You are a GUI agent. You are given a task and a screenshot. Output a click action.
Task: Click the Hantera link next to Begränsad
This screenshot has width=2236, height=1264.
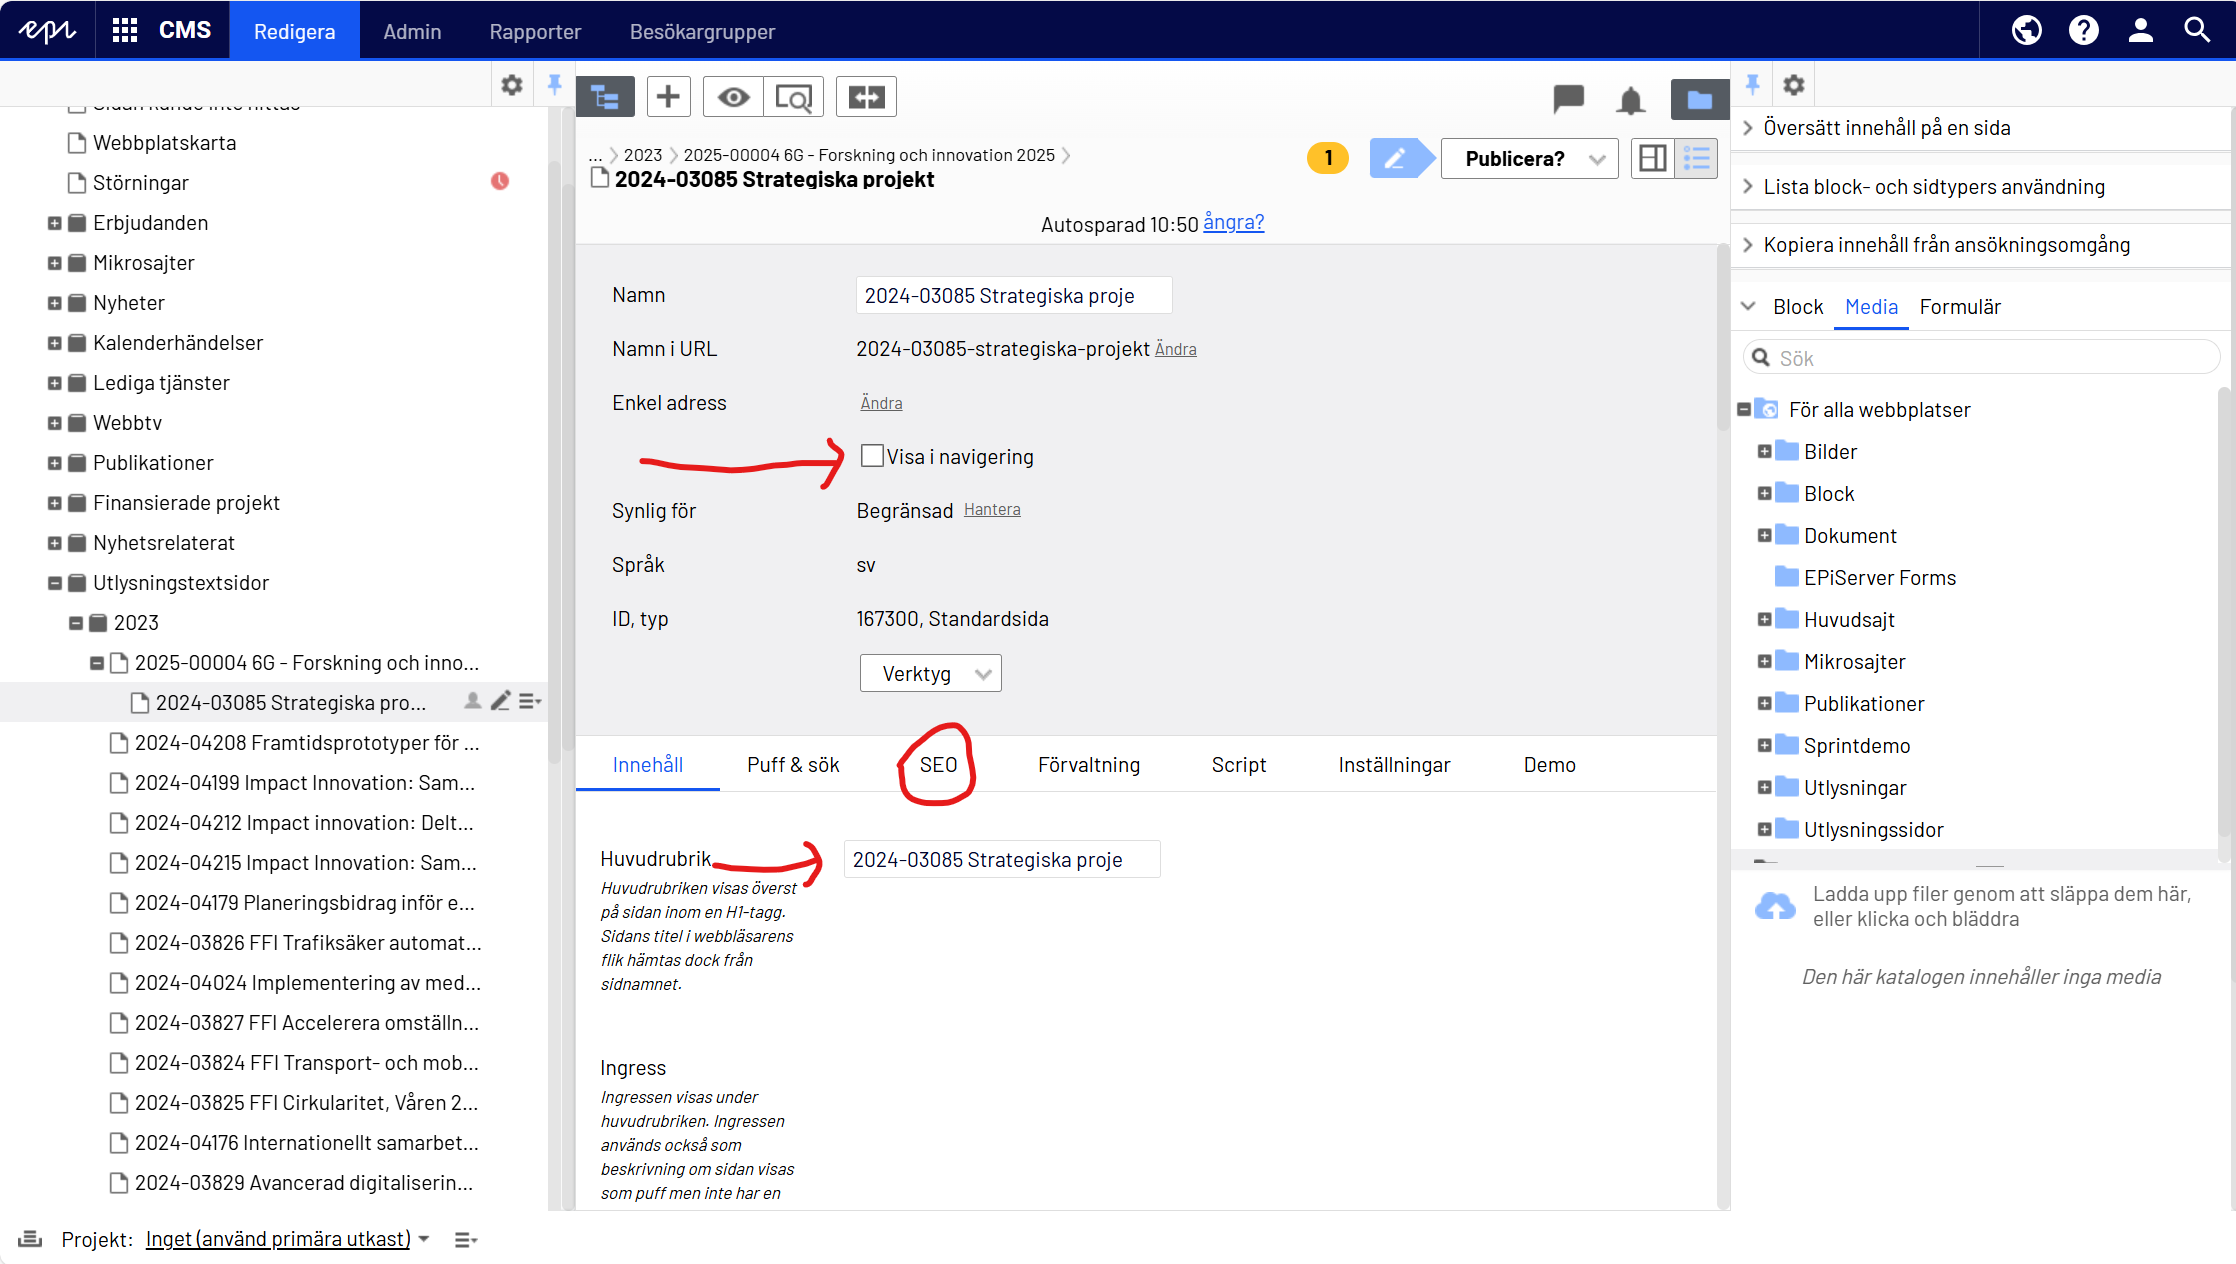pyautogui.click(x=992, y=509)
